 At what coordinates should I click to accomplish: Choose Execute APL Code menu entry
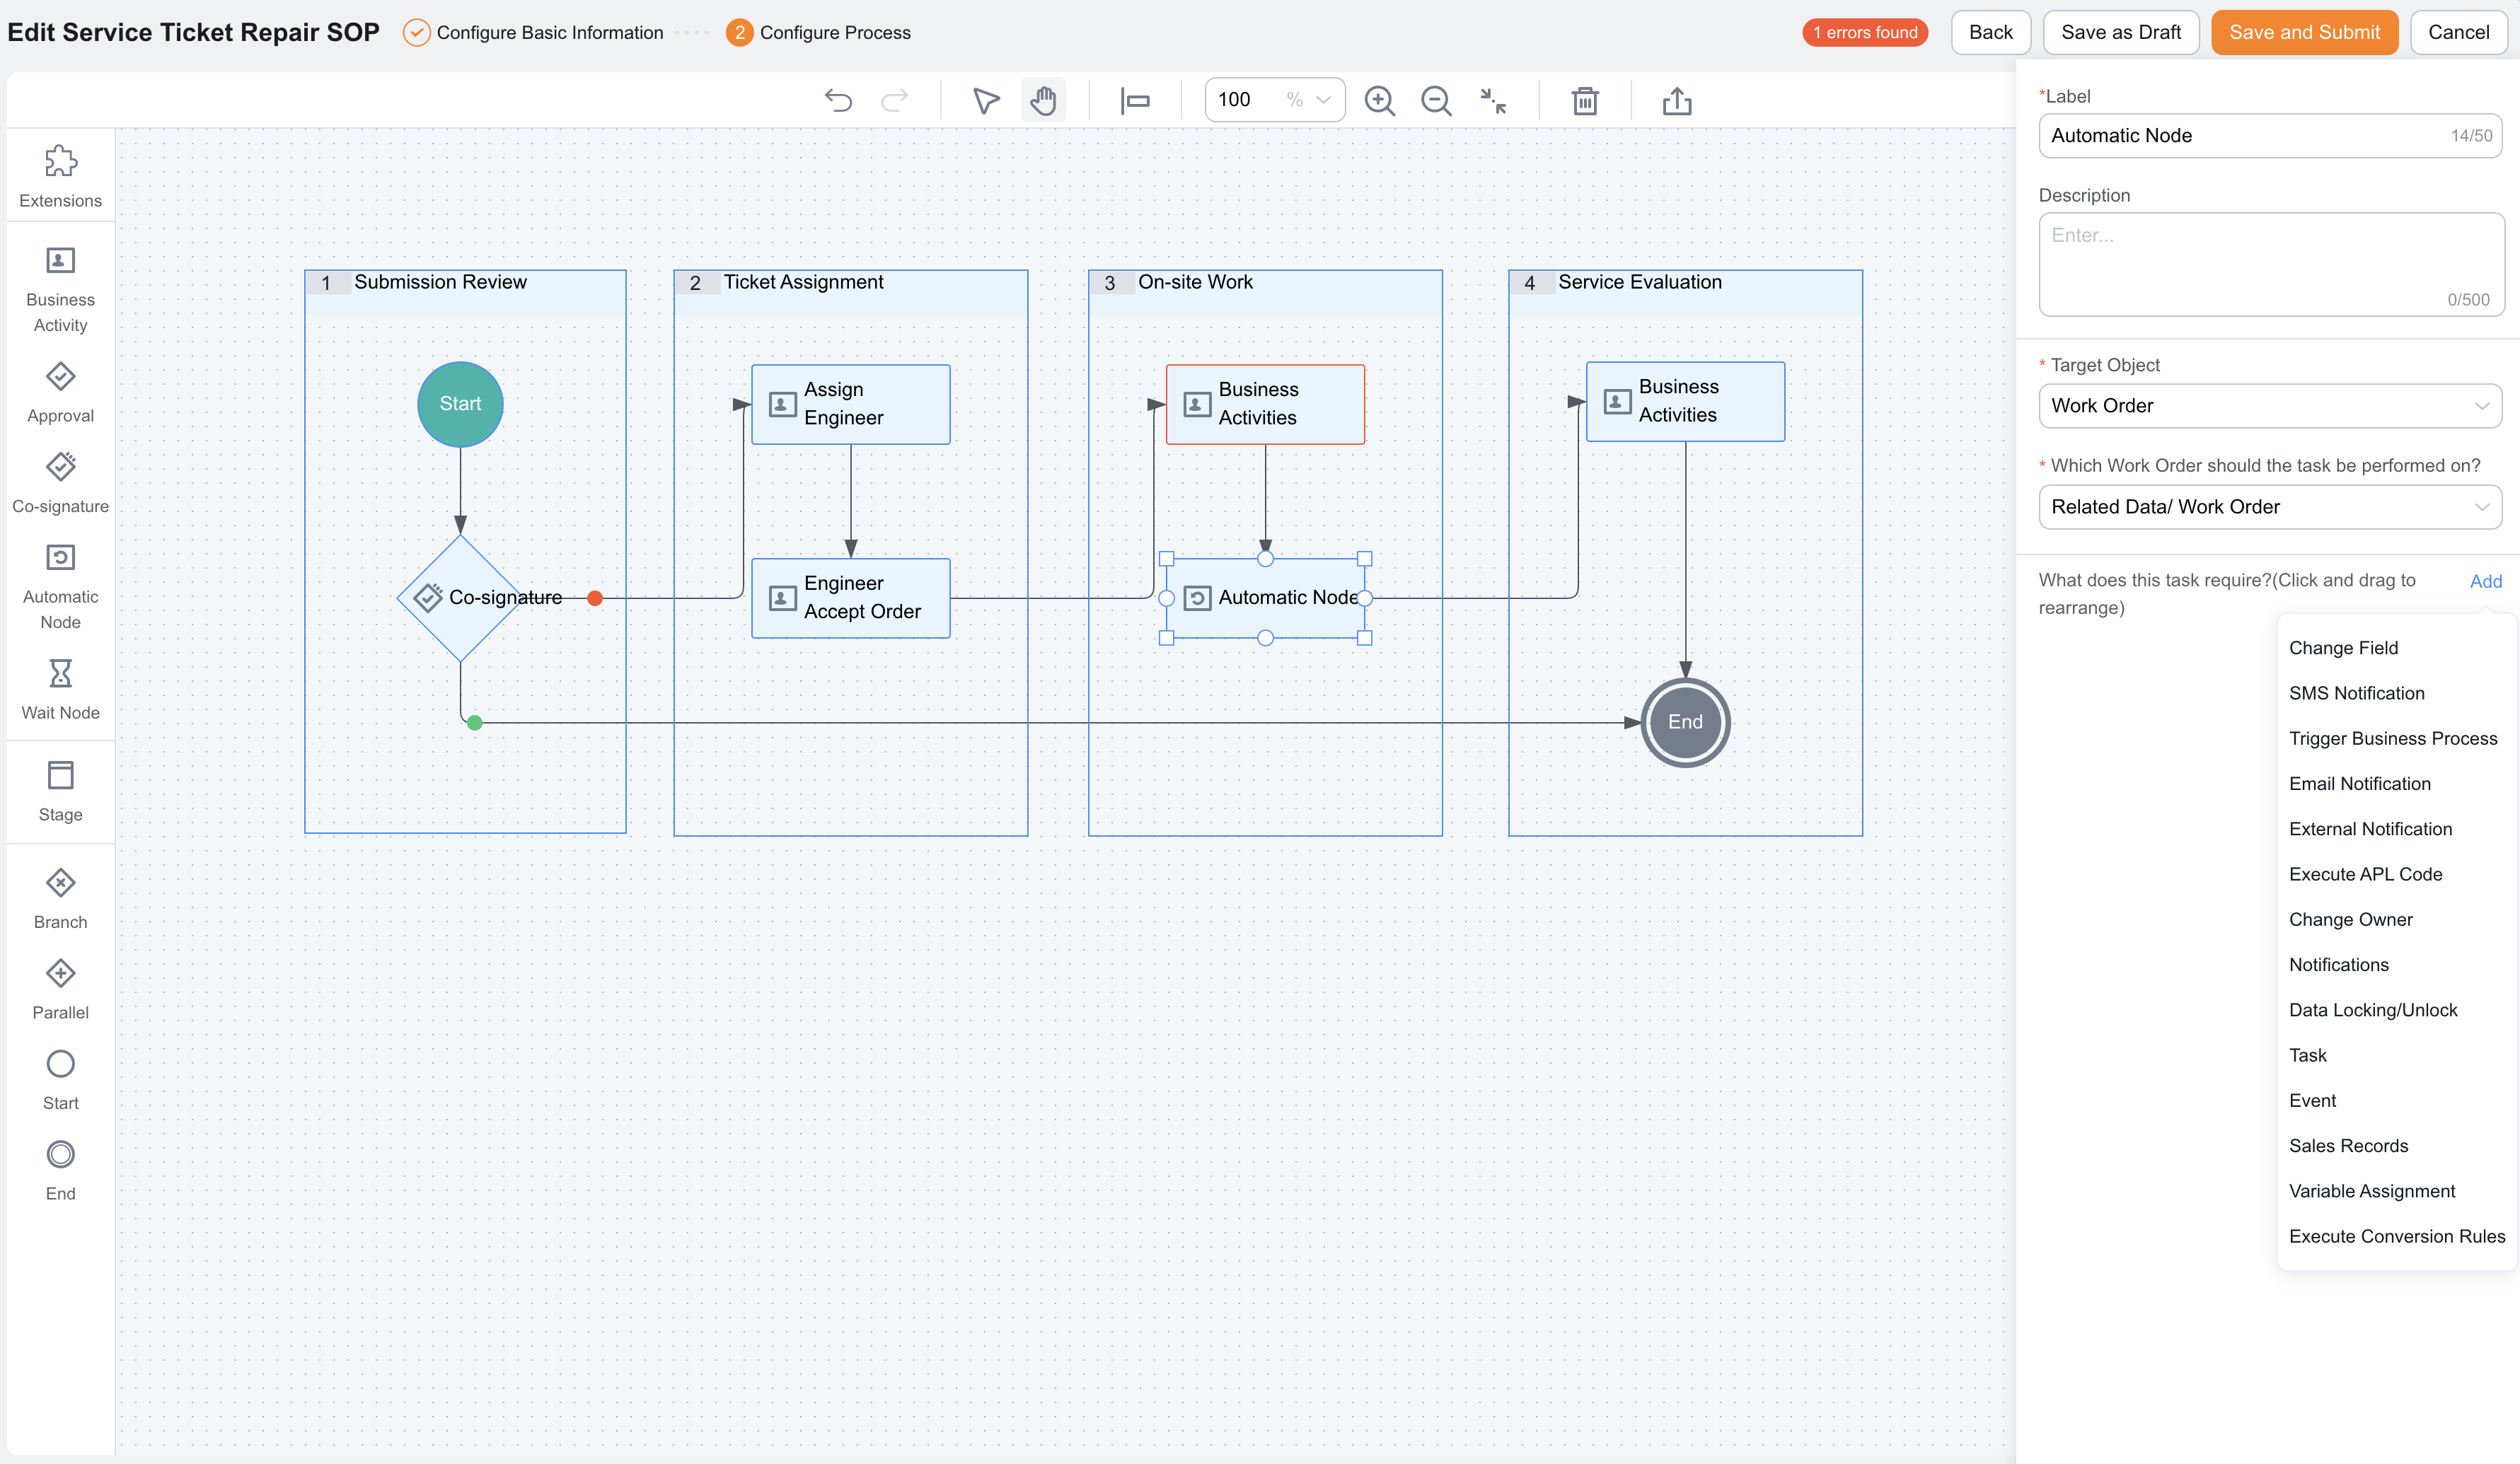pos(2365,874)
